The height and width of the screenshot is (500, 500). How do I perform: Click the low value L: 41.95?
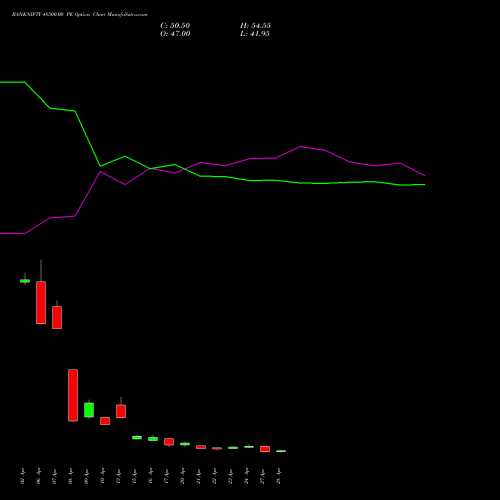(x=255, y=34)
